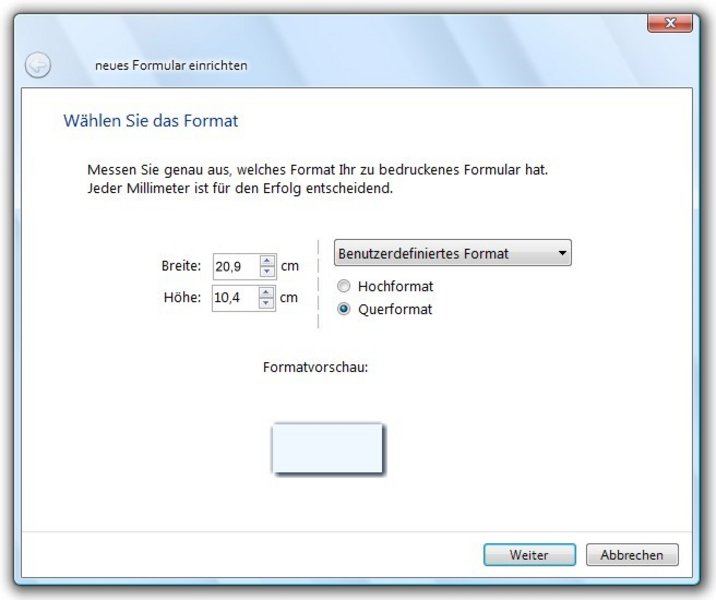716x600 pixels.
Task: Increase Breite value with up arrow
Action: pyautogui.click(x=267, y=260)
